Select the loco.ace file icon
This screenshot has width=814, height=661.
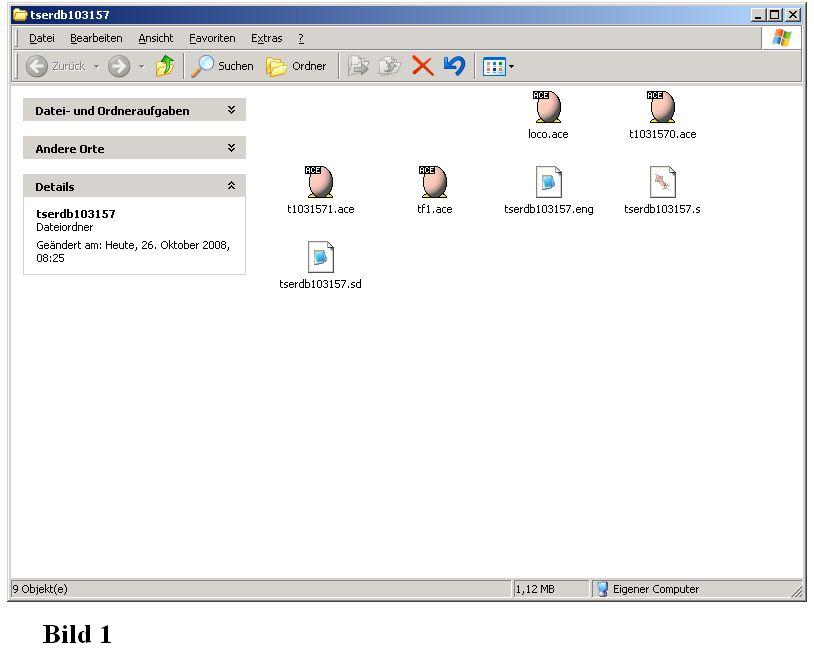[547, 107]
